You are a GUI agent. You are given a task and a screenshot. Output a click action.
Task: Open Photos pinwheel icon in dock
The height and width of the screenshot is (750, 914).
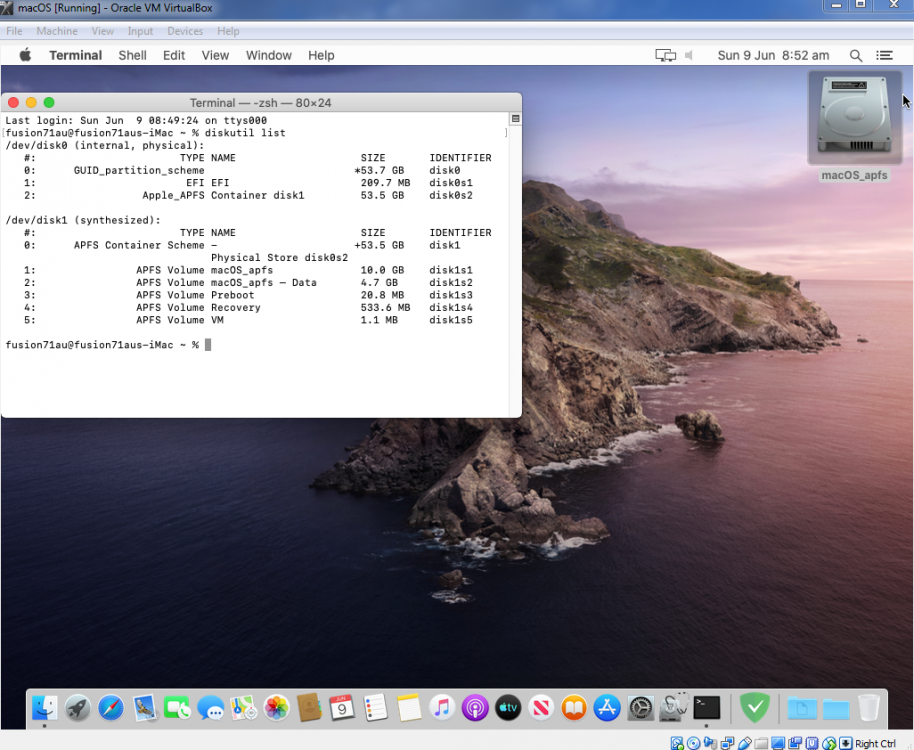point(276,708)
